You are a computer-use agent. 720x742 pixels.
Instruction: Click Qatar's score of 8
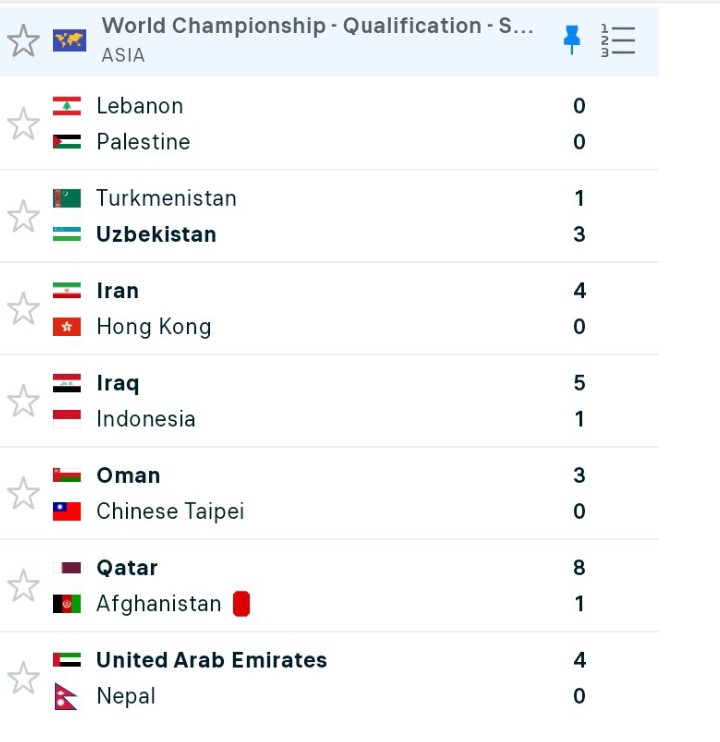tap(579, 568)
